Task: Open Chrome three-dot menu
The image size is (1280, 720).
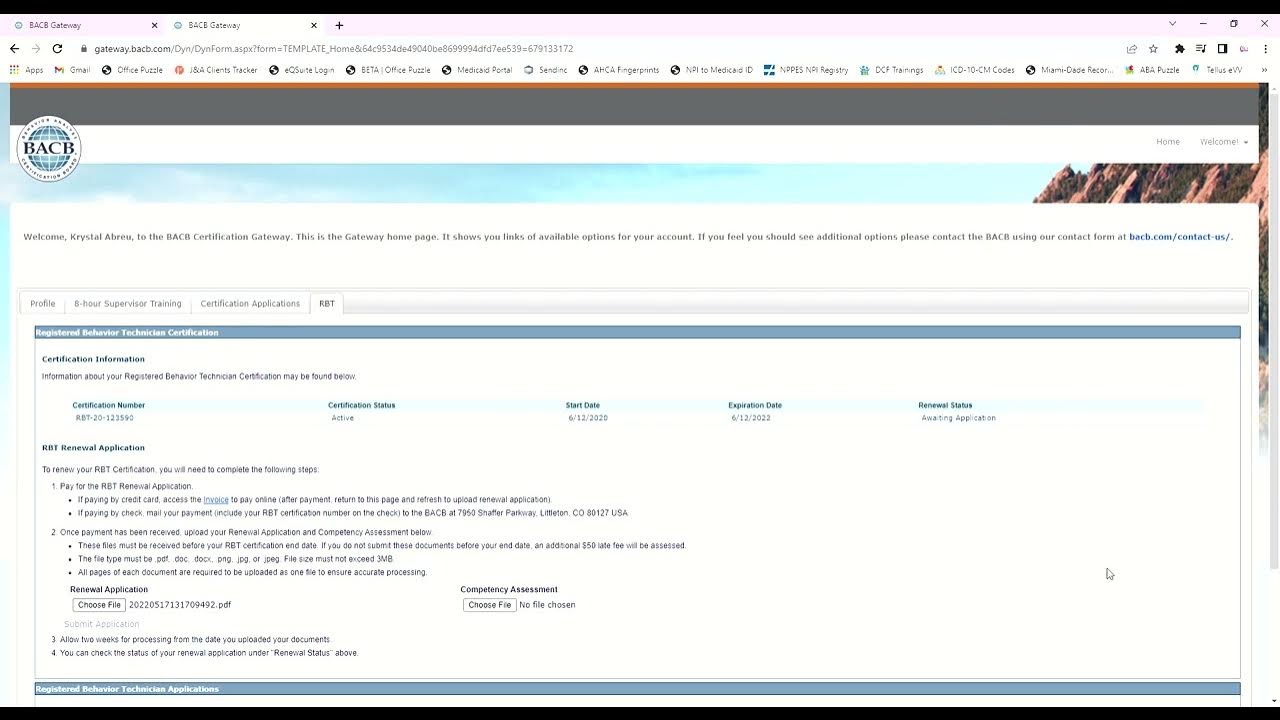Action: 1265,48
